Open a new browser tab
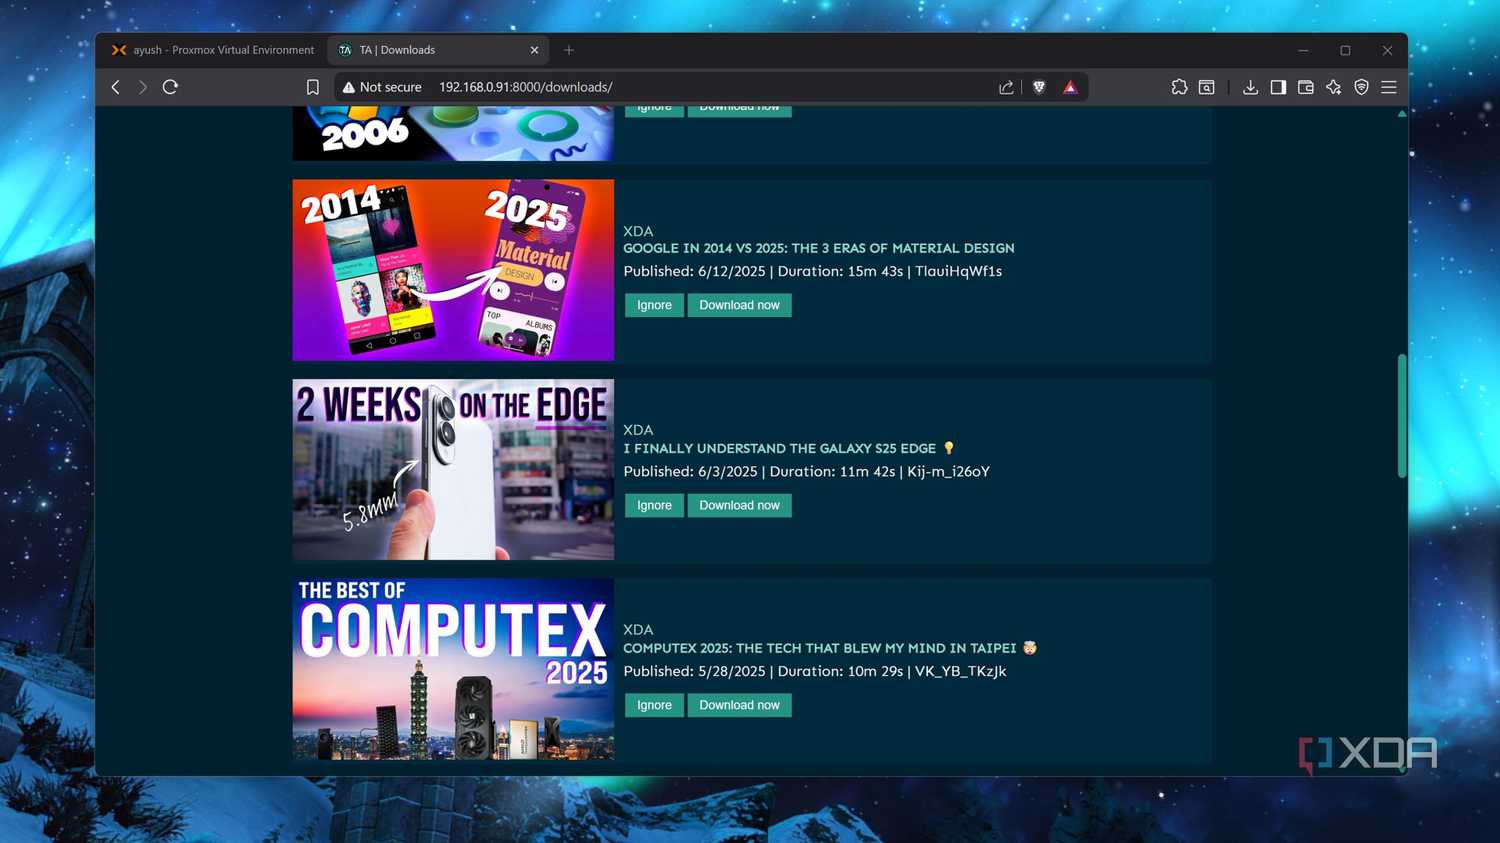 569,50
